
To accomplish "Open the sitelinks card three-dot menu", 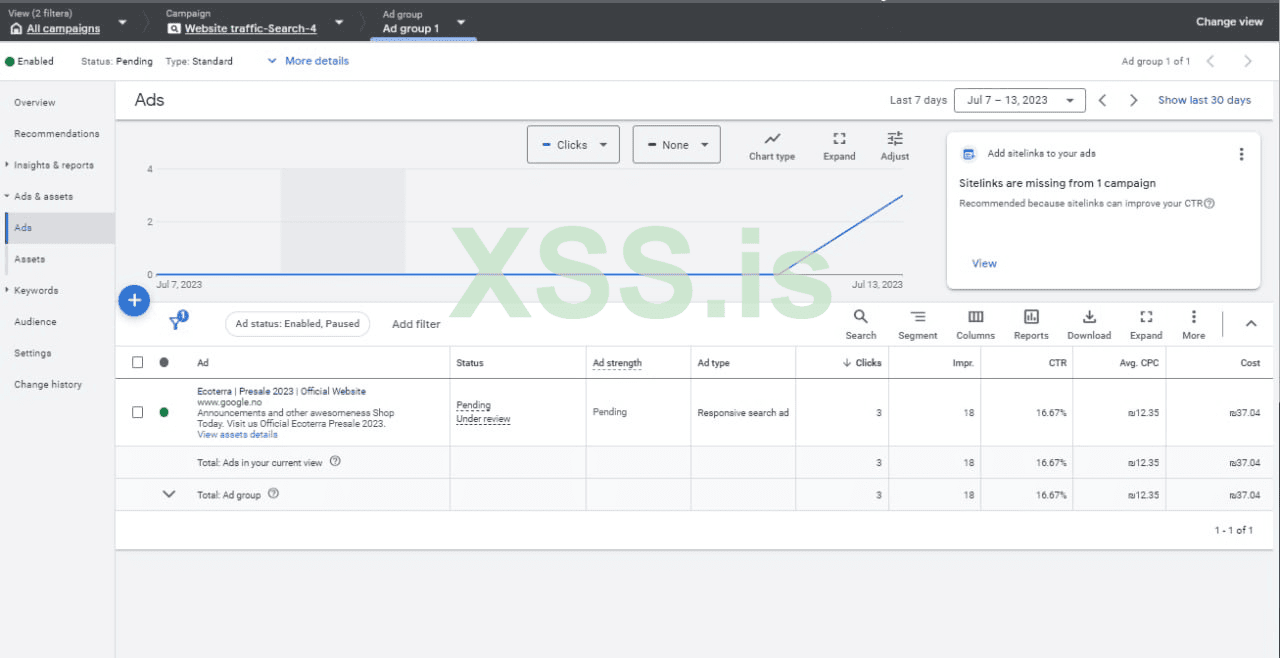I will click(x=1241, y=154).
